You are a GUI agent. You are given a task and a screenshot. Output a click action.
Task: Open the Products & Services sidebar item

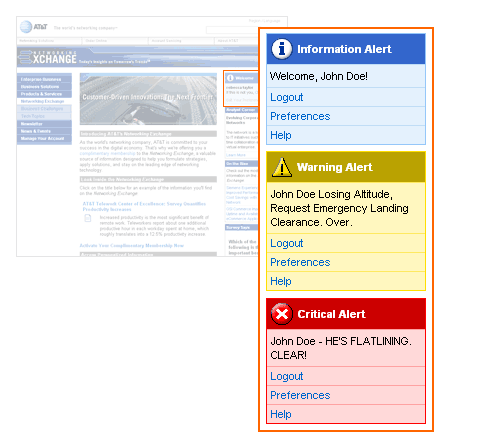(44, 94)
